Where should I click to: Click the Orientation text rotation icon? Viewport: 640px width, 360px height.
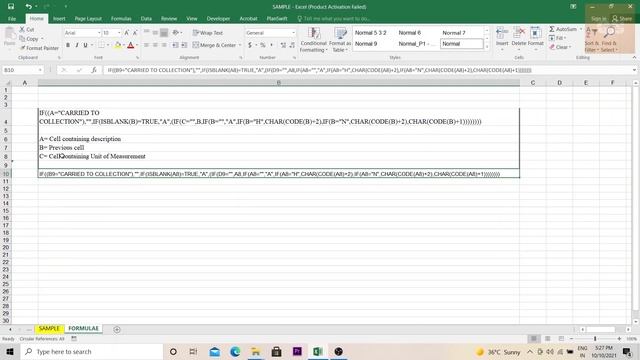[x=176, y=33]
